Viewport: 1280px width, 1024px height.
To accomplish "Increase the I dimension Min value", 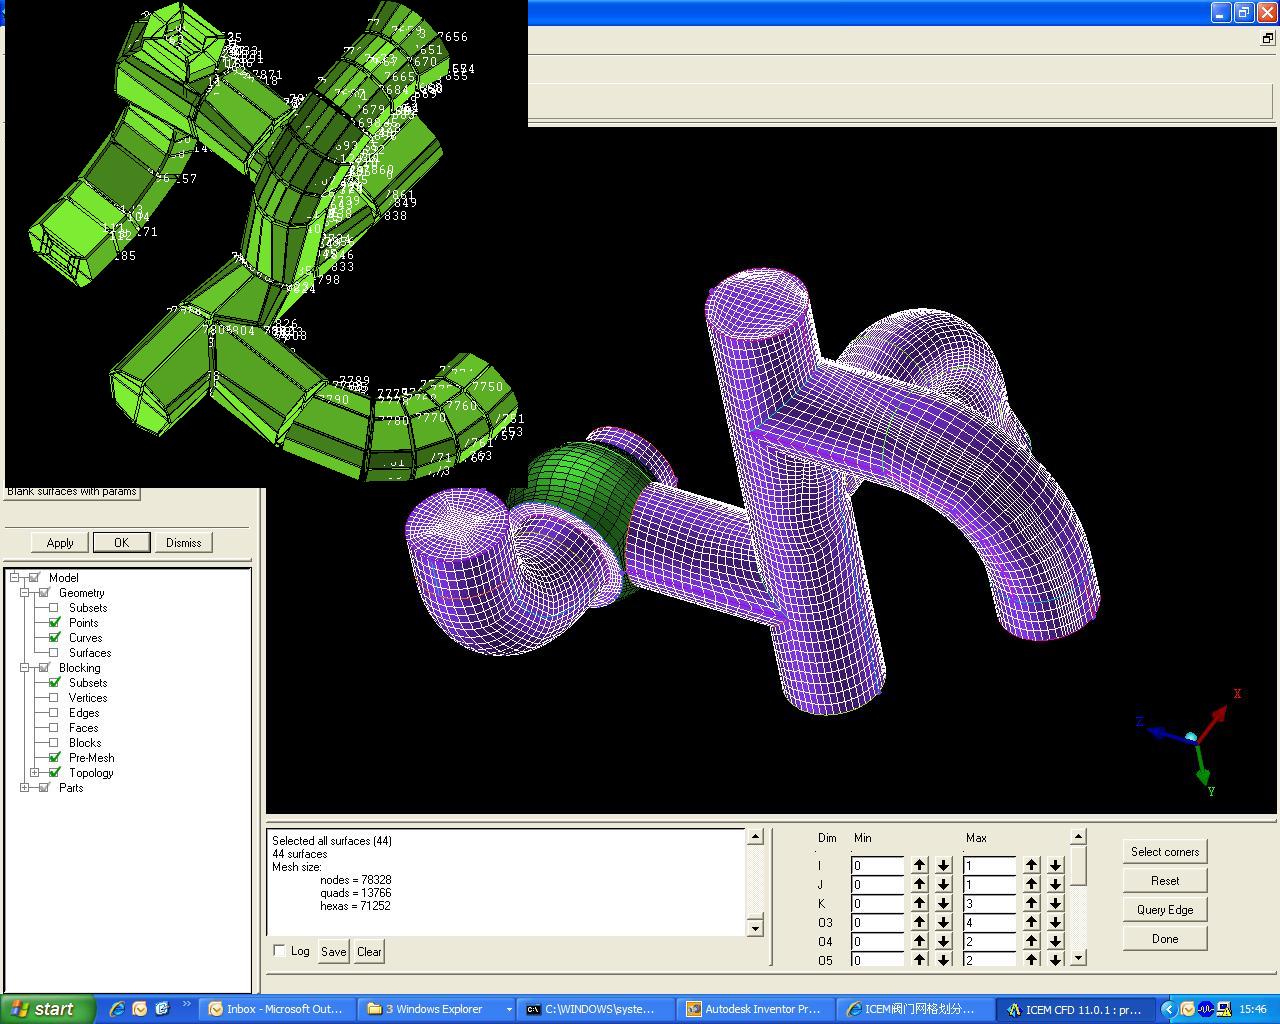I will pos(919,865).
